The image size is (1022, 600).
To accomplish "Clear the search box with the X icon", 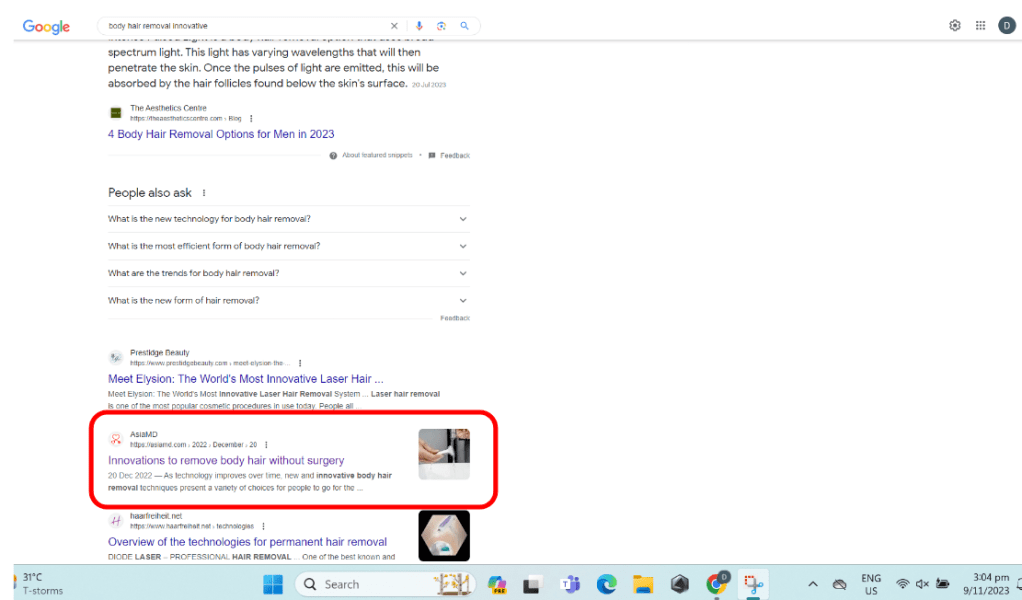I will pos(394,26).
